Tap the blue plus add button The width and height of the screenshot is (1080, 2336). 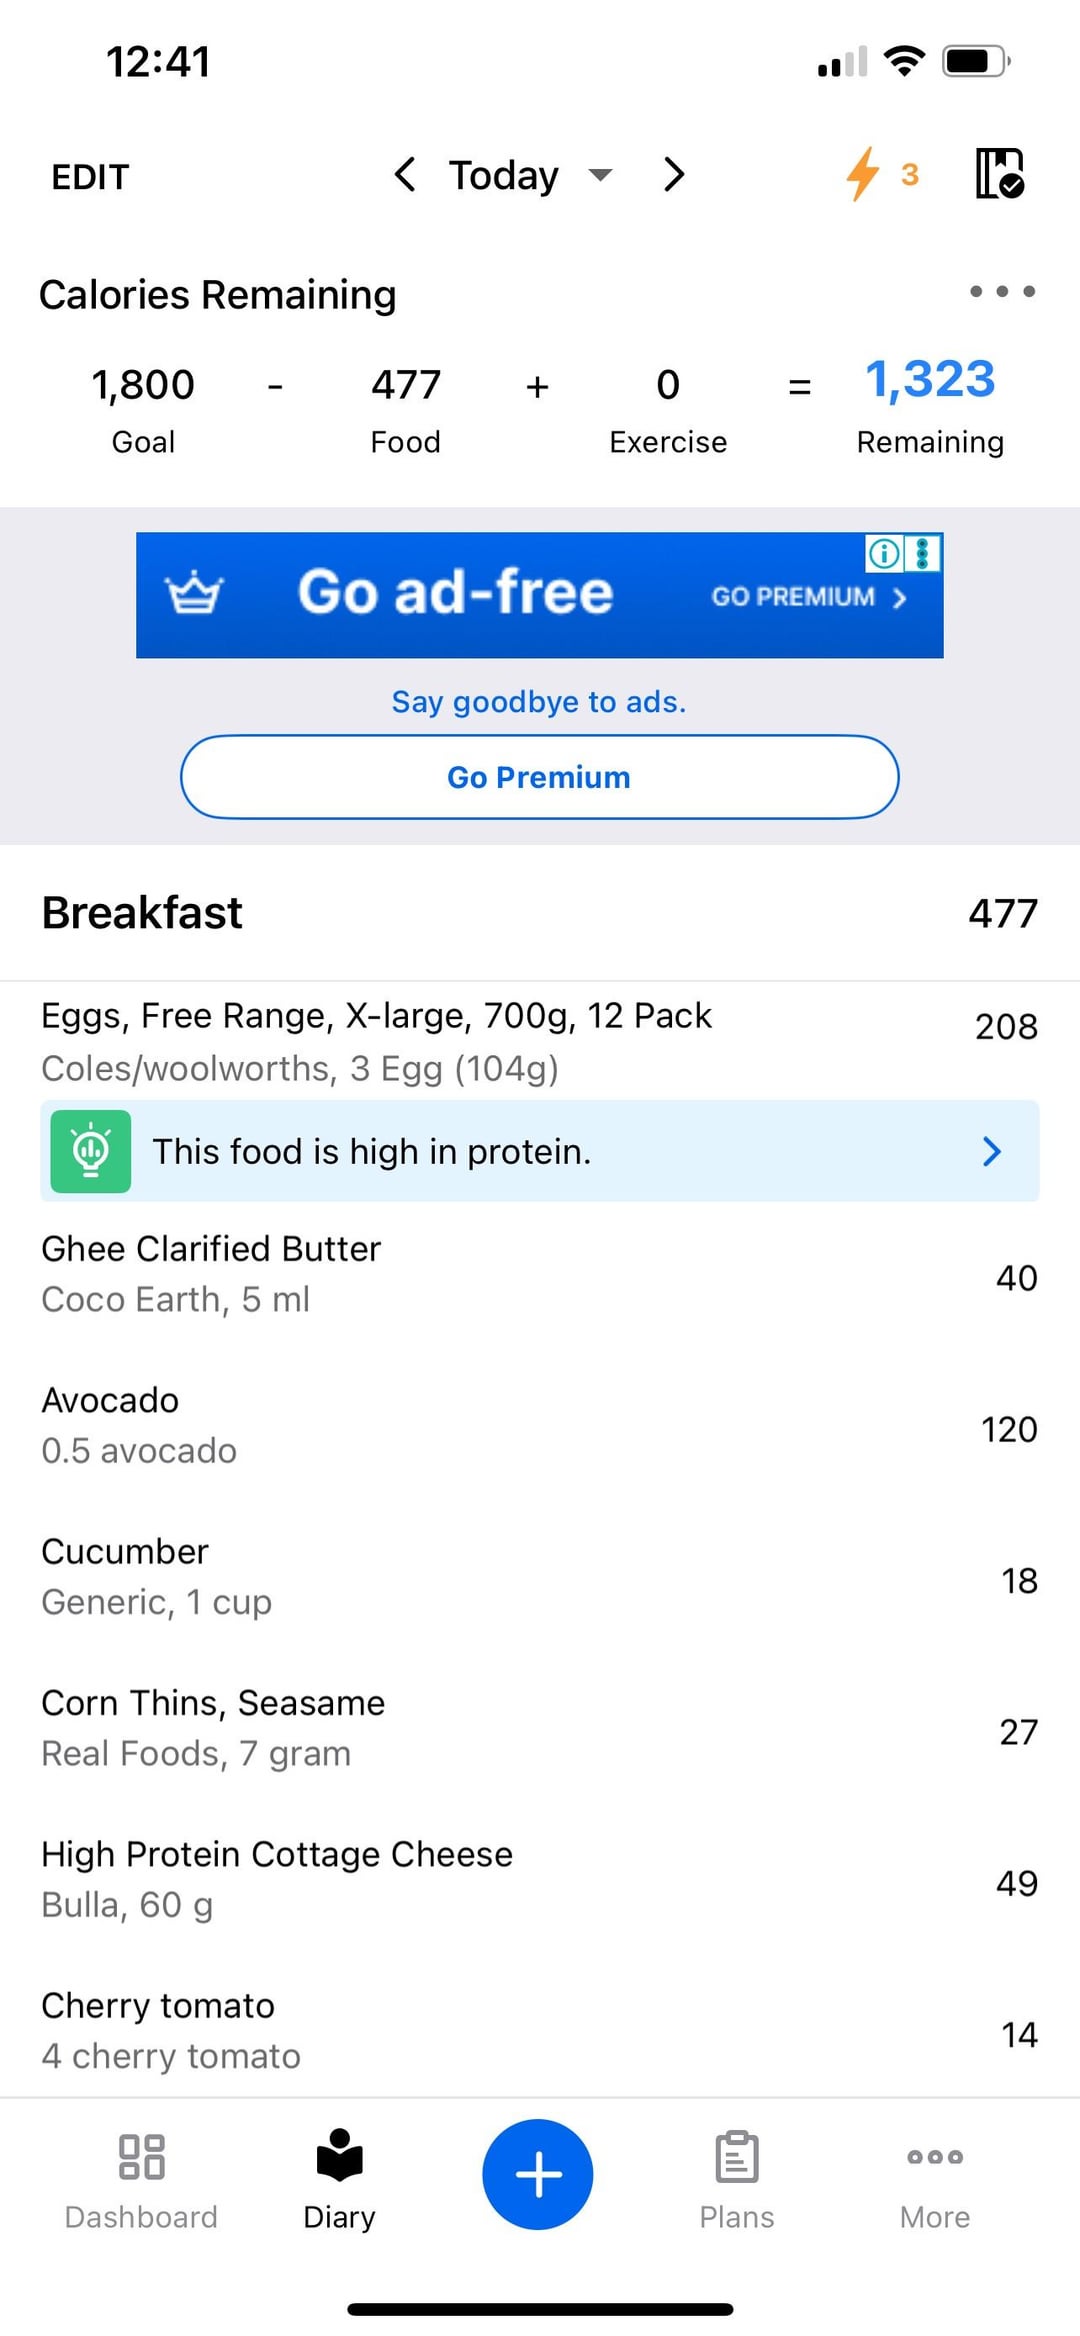[538, 2174]
